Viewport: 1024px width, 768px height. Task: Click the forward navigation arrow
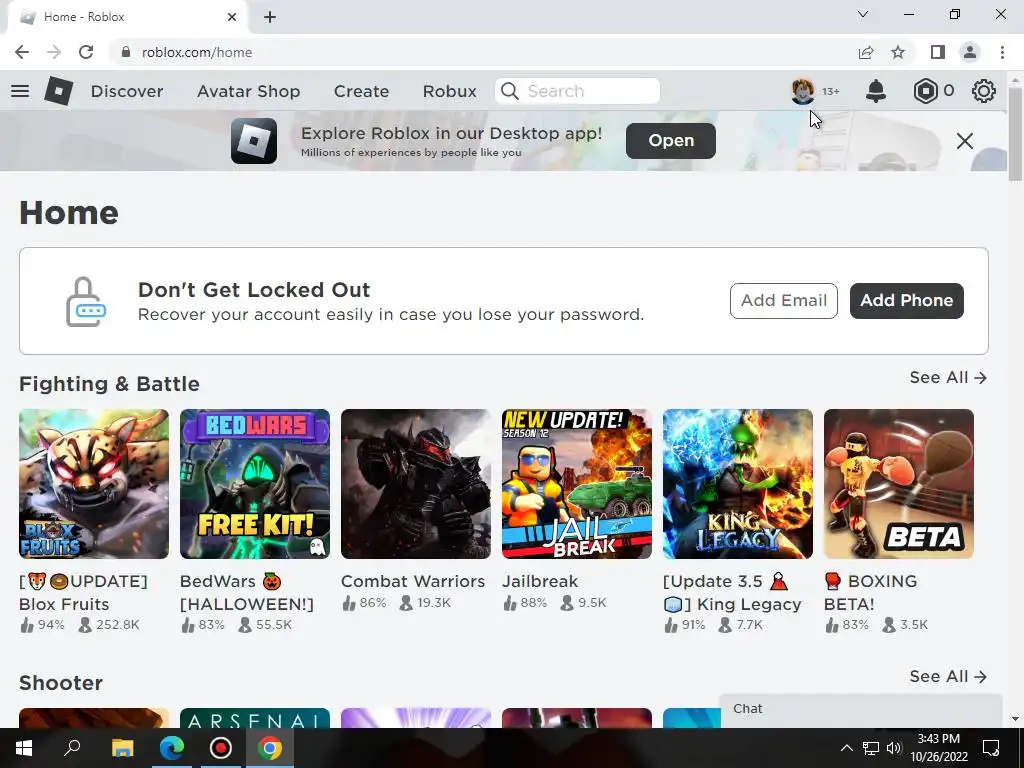(54, 52)
